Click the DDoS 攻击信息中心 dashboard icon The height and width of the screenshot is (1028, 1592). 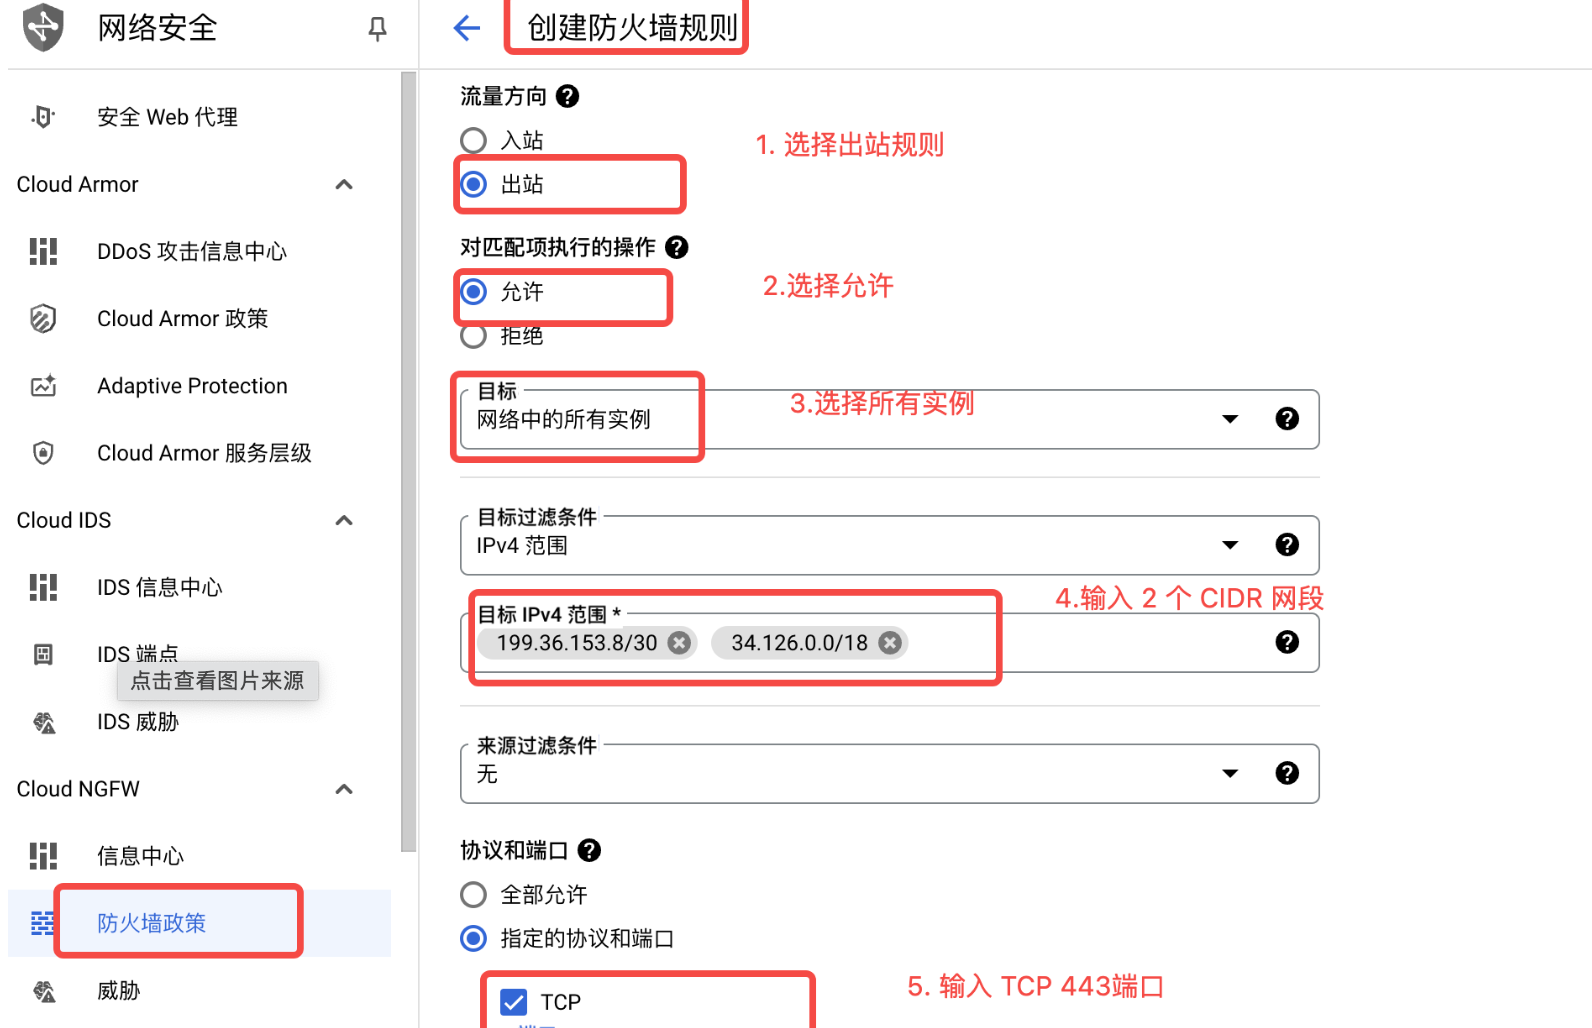click(x=43, y=251)
